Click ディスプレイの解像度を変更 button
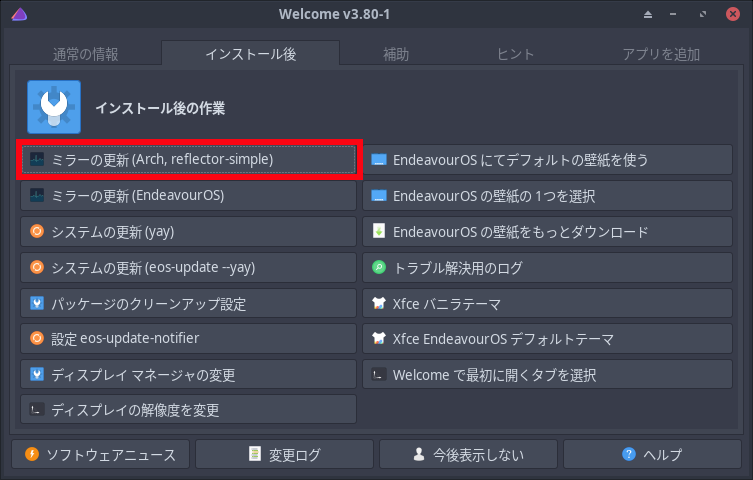 [x=189, y=409]
